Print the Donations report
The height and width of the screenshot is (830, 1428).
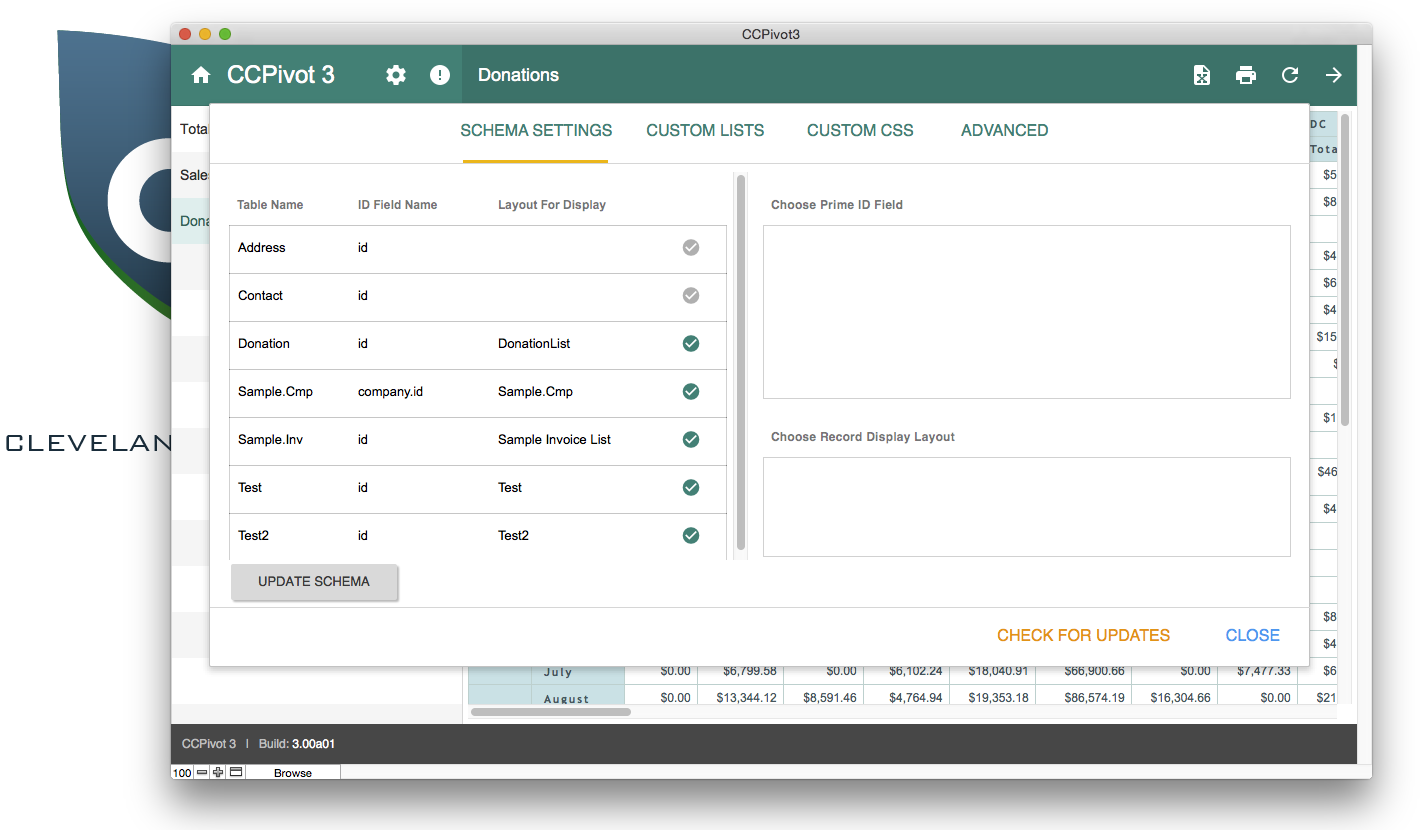[x=1246, y=75]
